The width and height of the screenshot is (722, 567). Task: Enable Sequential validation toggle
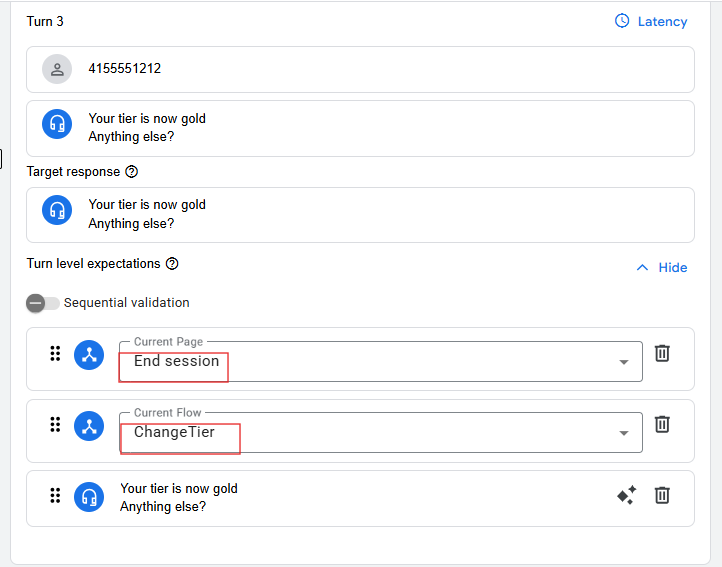pyautogui.click(x=43, y=303)
